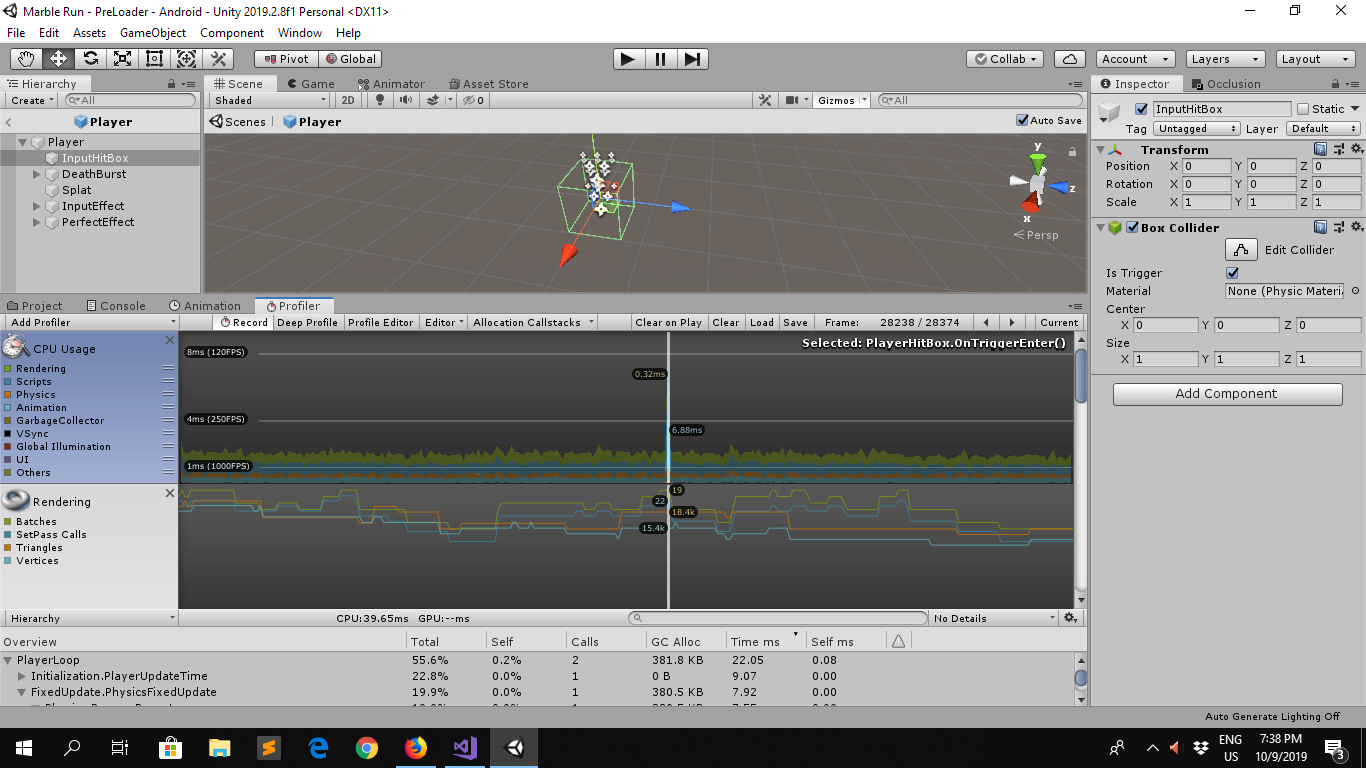Toggle Global handle rotation
The image size is (1366, 768).
pyautogui.click(x=351, y=59)
